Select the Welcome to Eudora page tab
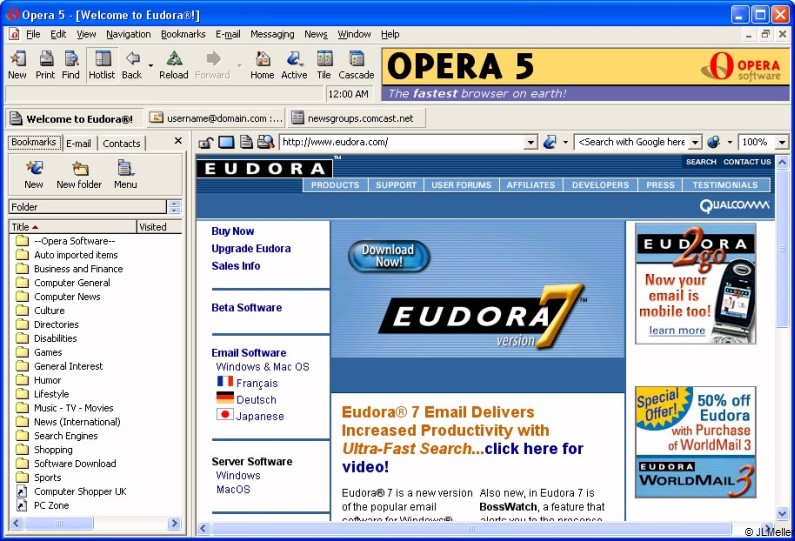 tap(74, 119)
